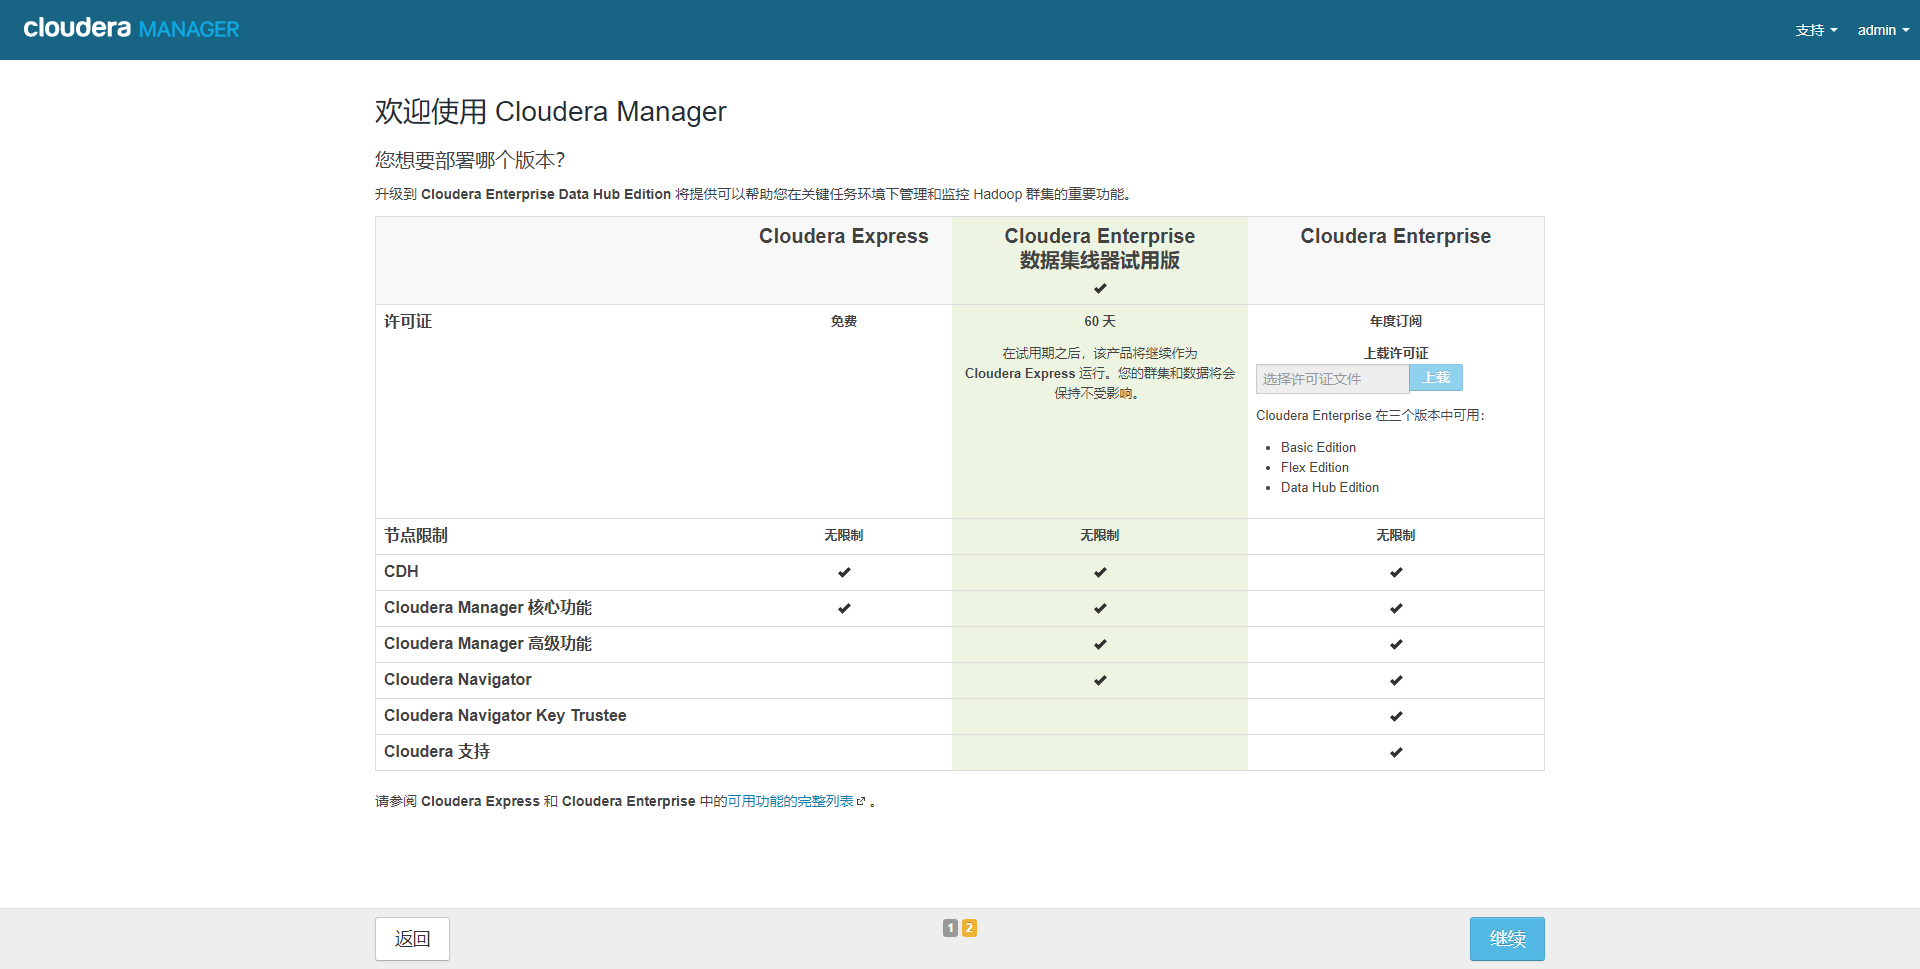Click the 选择许可证文件 input field
This screenshot has width=1920, height=969.
click(x=1332, y=379)
